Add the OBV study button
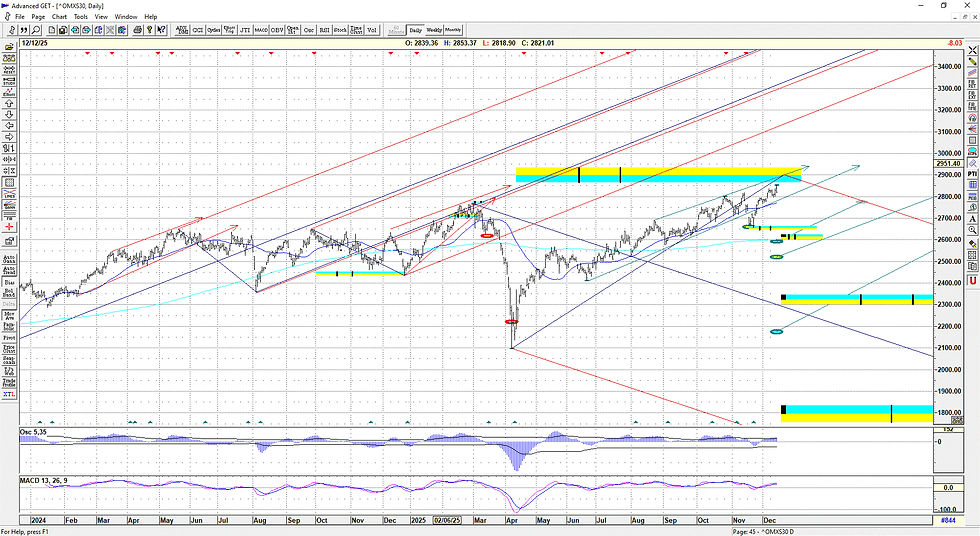Viewport: 980px width, 536px height. (x=277, y=30)
